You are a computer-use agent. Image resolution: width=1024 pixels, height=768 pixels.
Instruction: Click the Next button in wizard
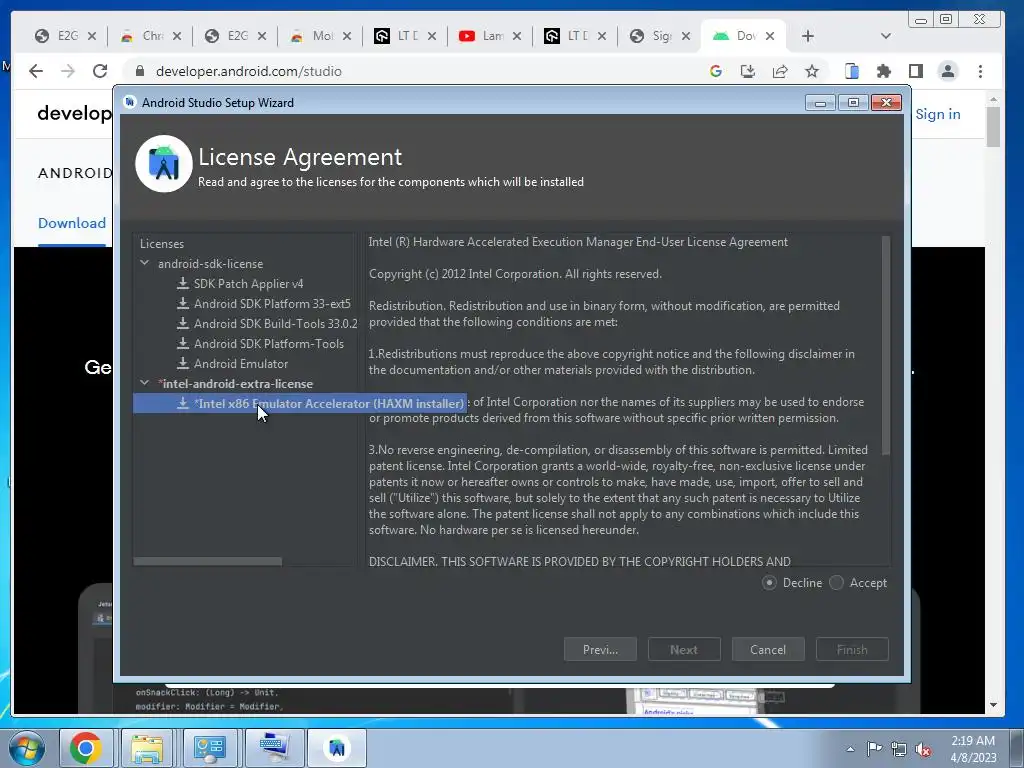[x=684, y=649]
